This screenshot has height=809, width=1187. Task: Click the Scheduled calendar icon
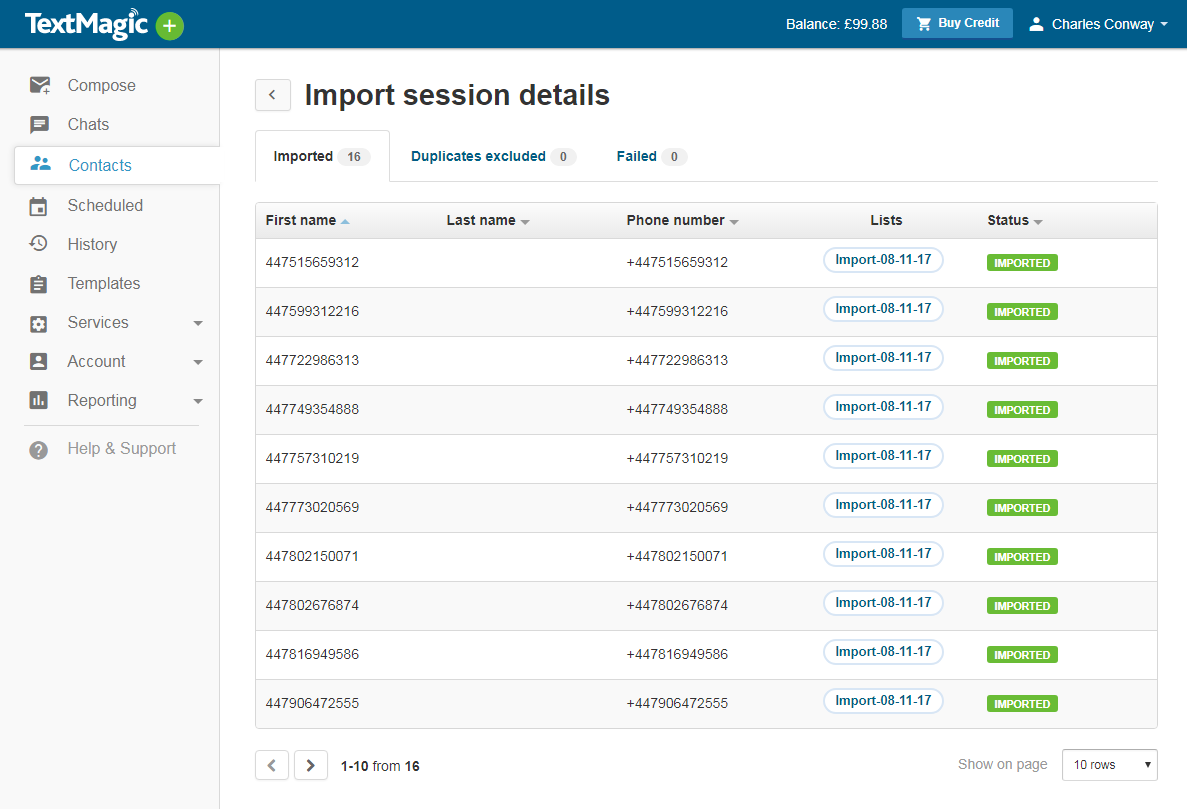[38, 206]
